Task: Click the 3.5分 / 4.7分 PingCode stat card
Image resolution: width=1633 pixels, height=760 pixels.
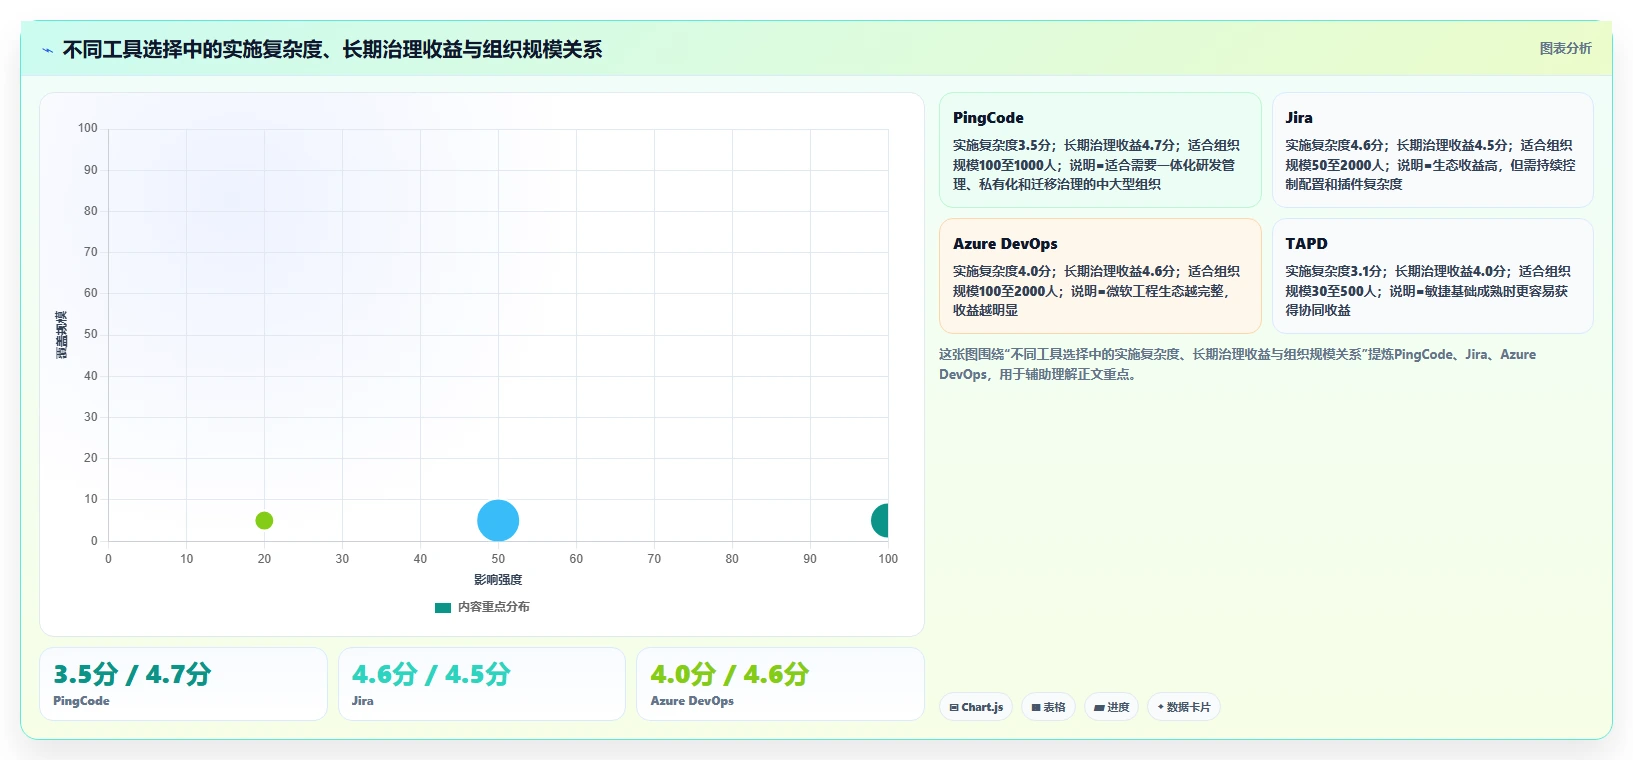Action: pyautogui.click(x=183, y=684)
